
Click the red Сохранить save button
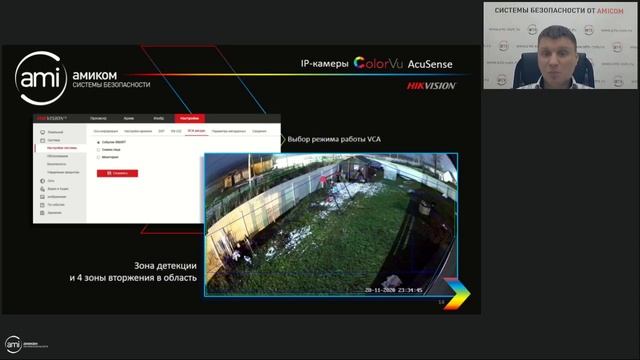click(x=118, y=173)
